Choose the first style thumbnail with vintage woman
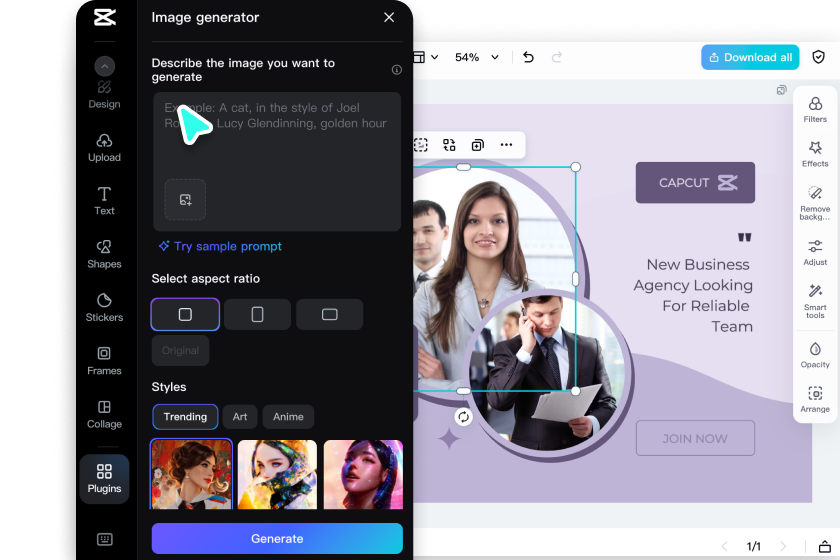Image resolution: width=840 pixels, height=560 pixels. coord(191,474)
